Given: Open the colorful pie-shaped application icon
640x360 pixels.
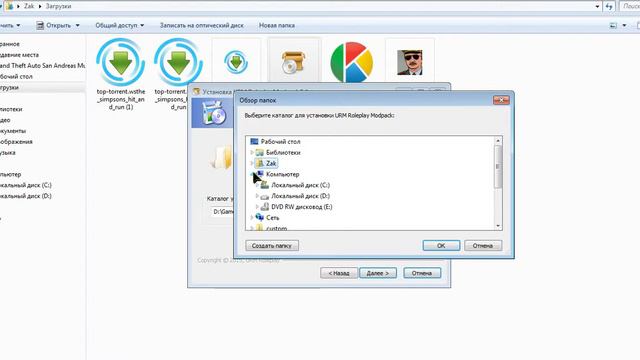Looking at the screenshot, I should [351, 62].
